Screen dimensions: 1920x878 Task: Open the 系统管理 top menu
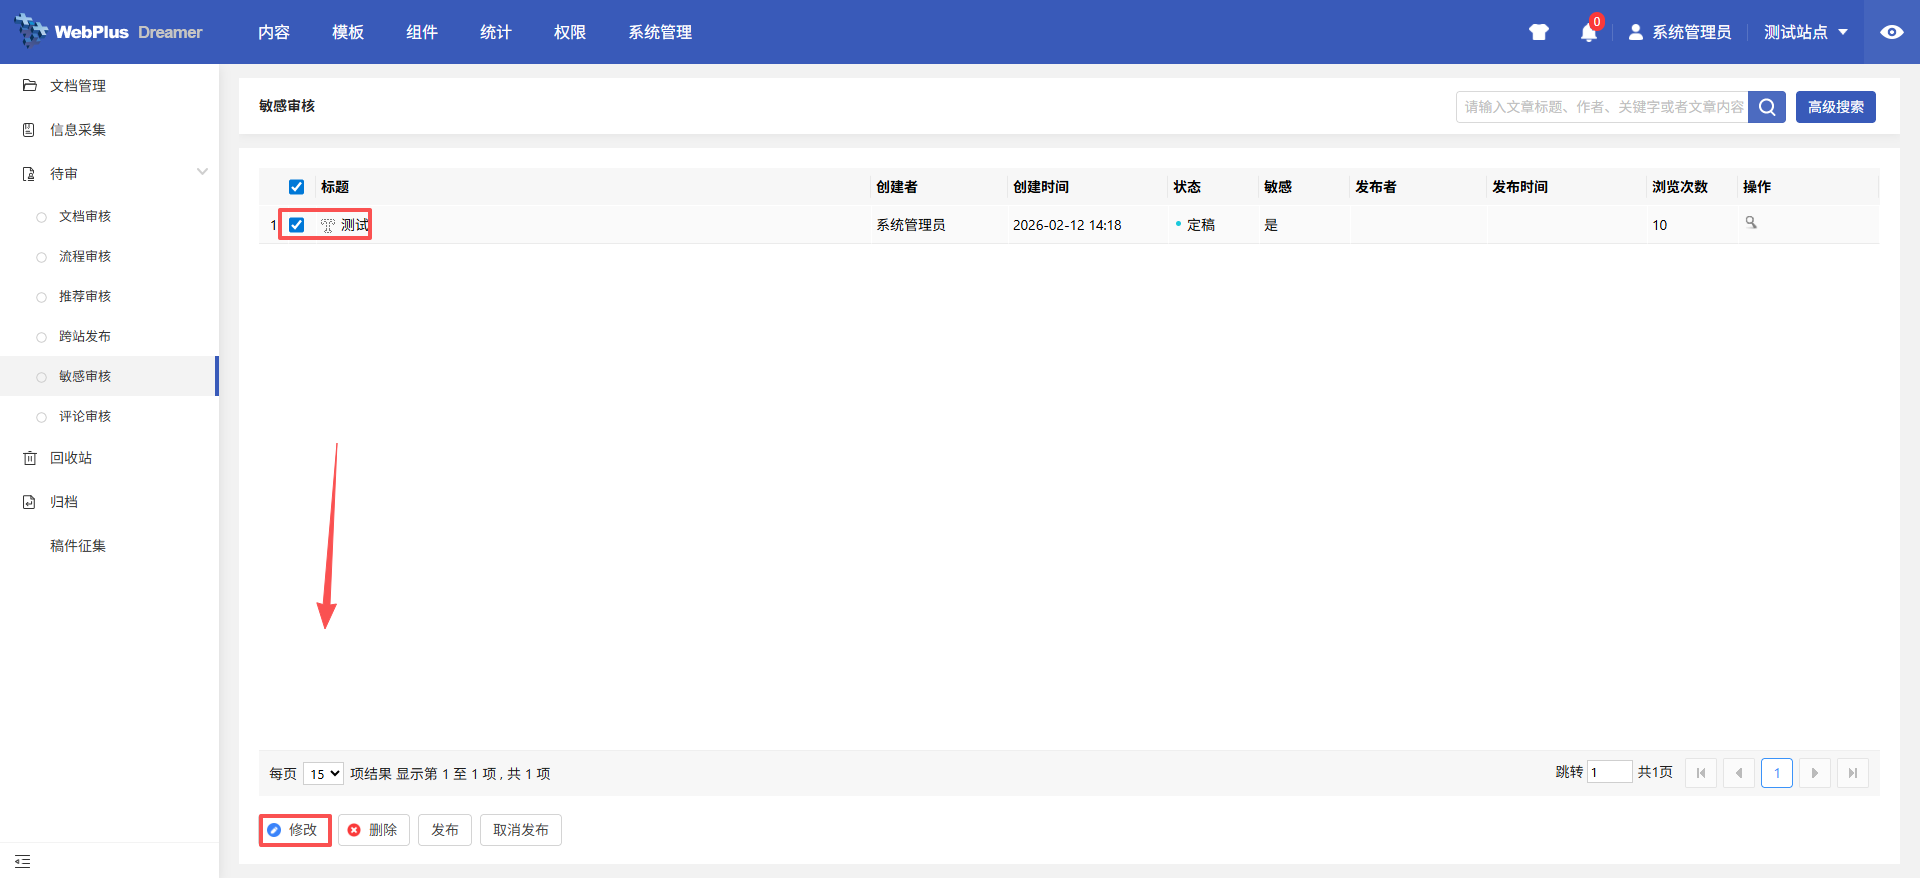[x=660, y=32]
